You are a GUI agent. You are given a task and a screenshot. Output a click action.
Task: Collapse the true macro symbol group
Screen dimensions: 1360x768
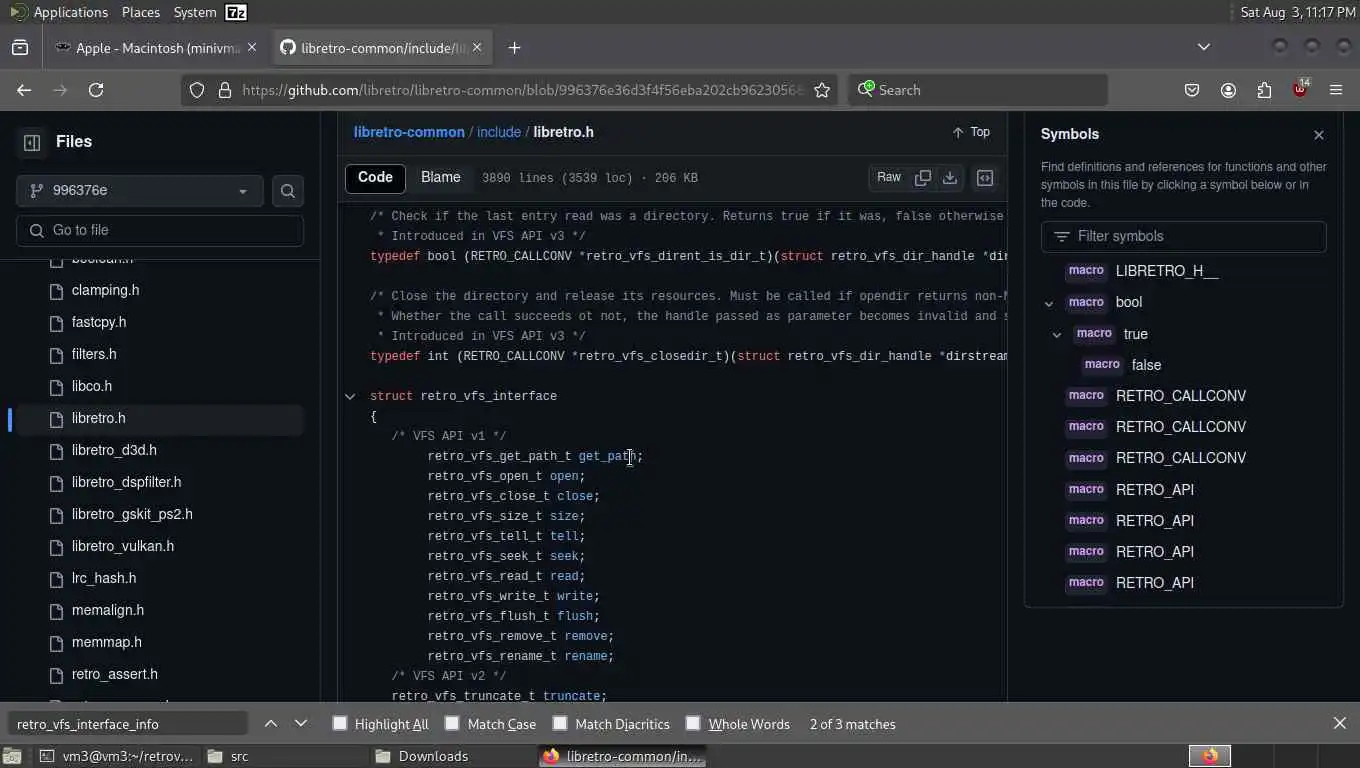click(1057, 335)
